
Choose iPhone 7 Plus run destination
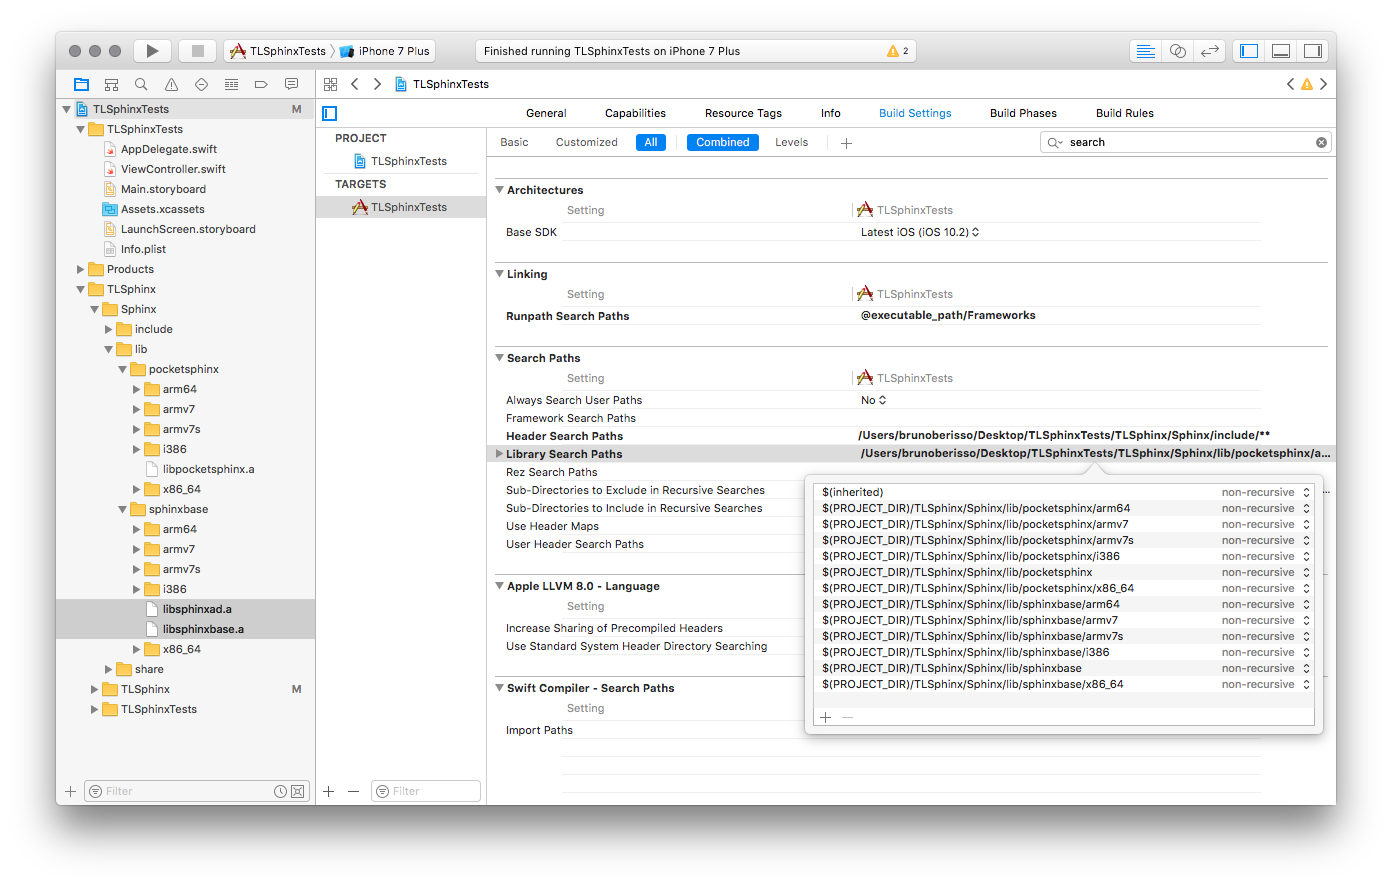click(x=385, y=51)
